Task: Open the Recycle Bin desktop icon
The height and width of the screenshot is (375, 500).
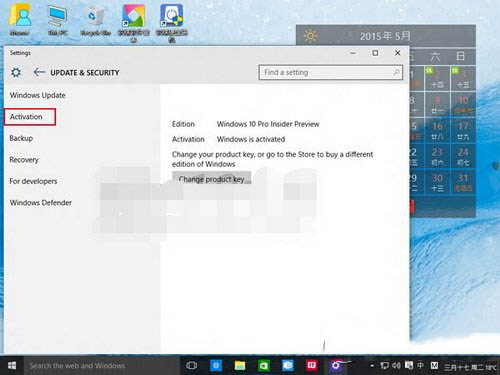Action: coord(96,20)
